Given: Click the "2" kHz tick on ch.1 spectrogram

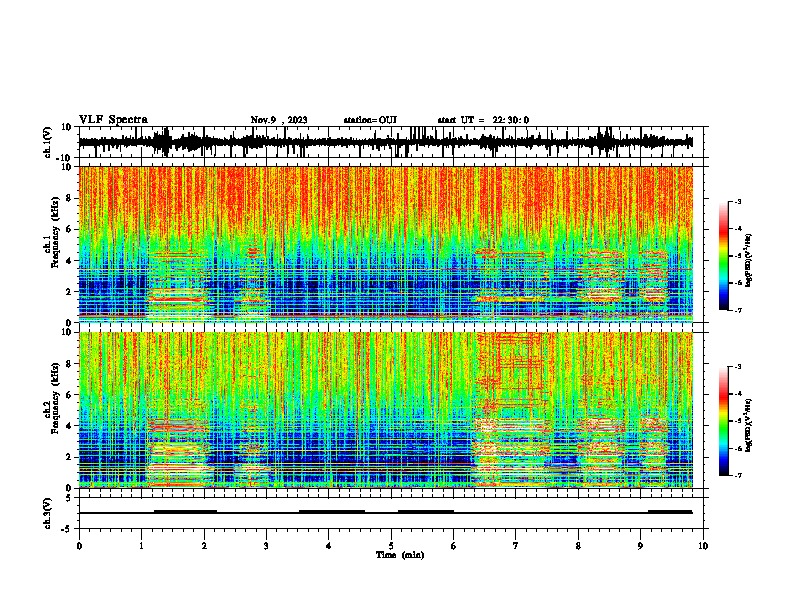Looking at the screenshot, I should click(x=69, y=292).
